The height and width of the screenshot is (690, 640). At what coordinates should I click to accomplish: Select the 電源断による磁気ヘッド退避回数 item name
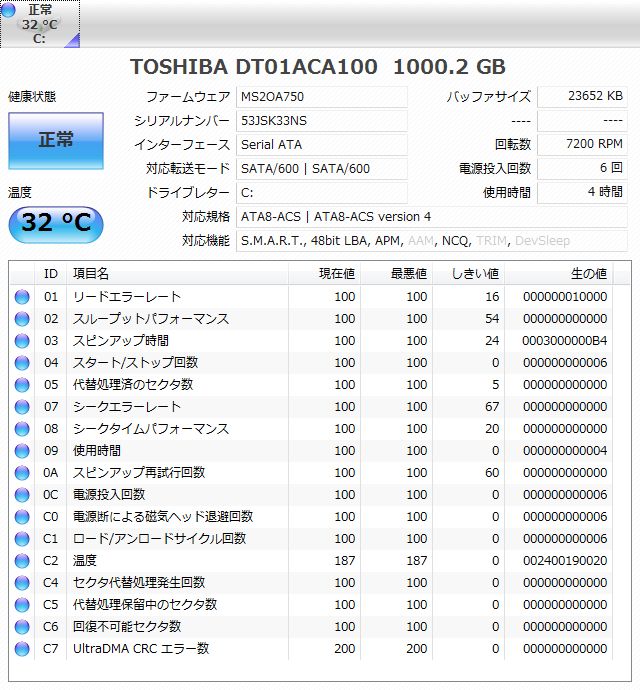pos(163,517)
